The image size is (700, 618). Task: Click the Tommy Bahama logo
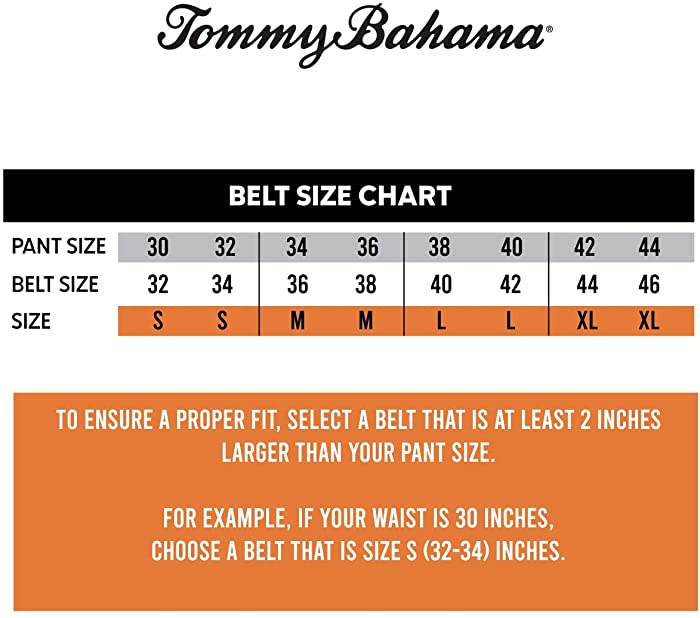[355, 35]
